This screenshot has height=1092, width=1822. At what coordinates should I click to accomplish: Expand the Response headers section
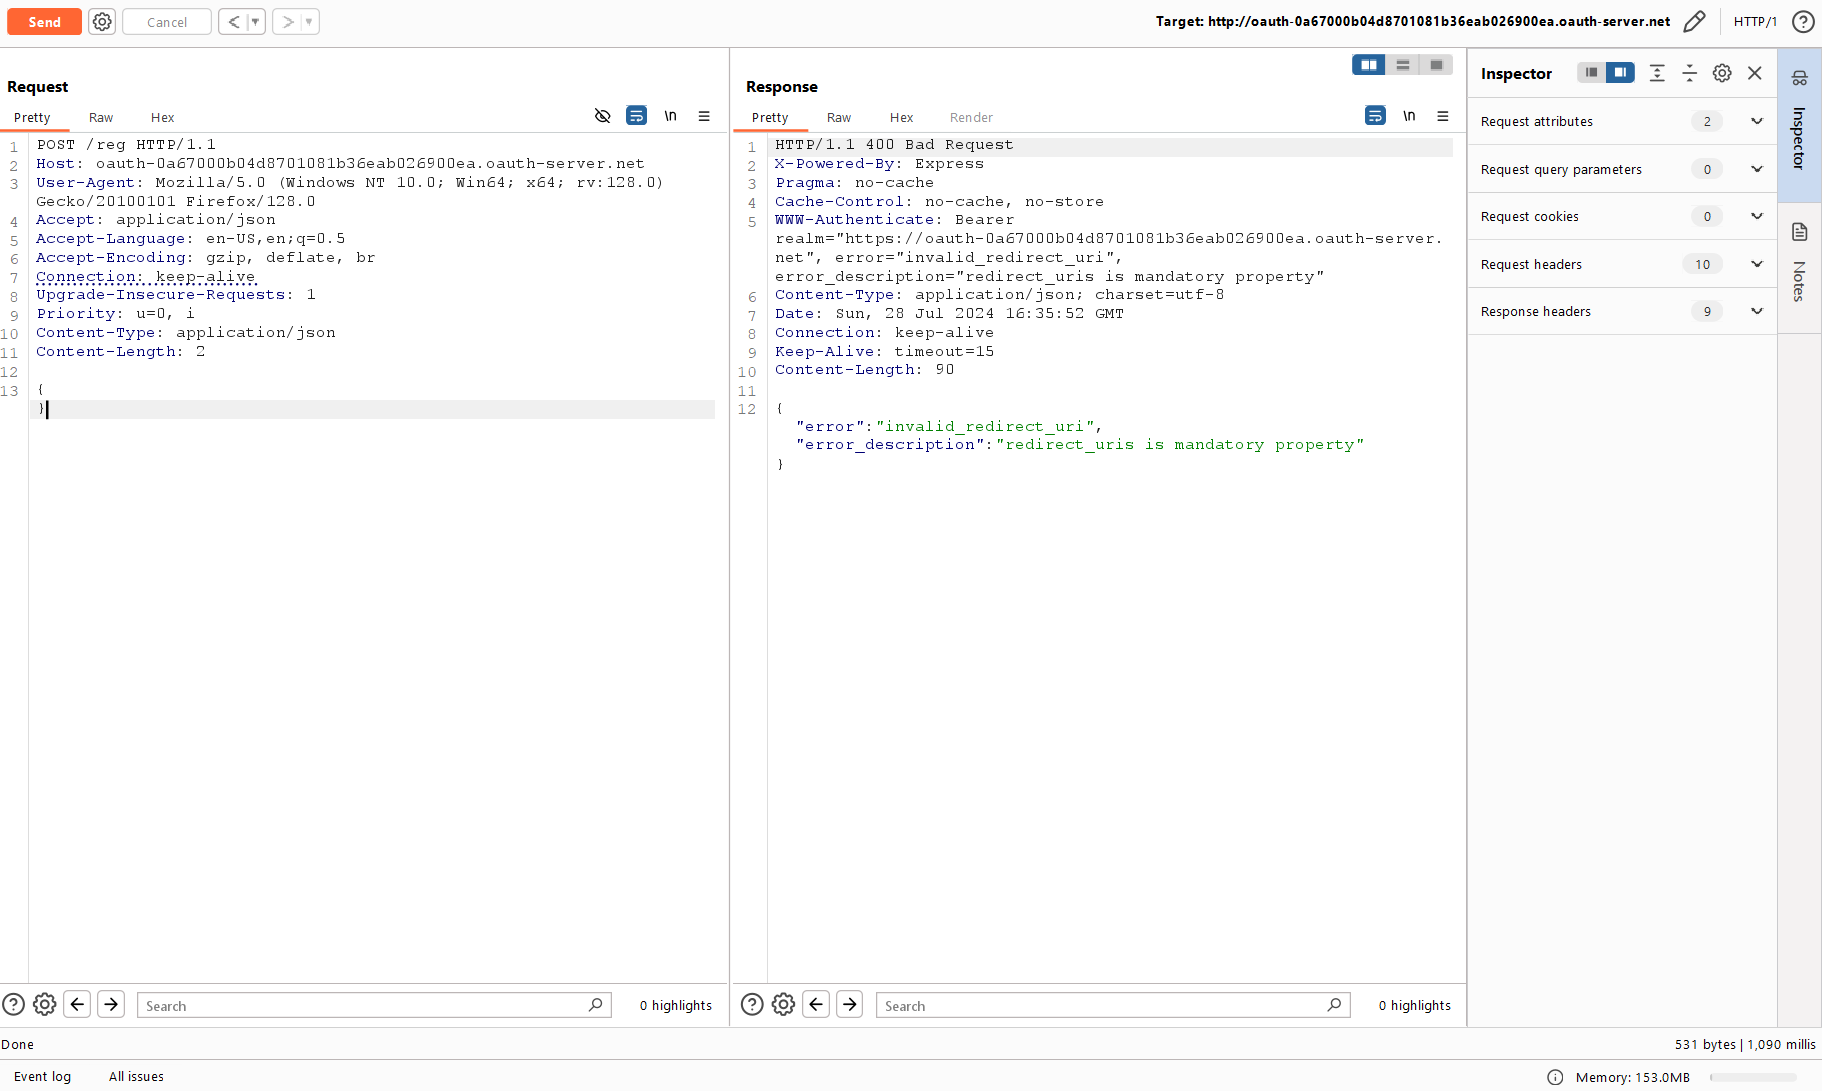1756,311
